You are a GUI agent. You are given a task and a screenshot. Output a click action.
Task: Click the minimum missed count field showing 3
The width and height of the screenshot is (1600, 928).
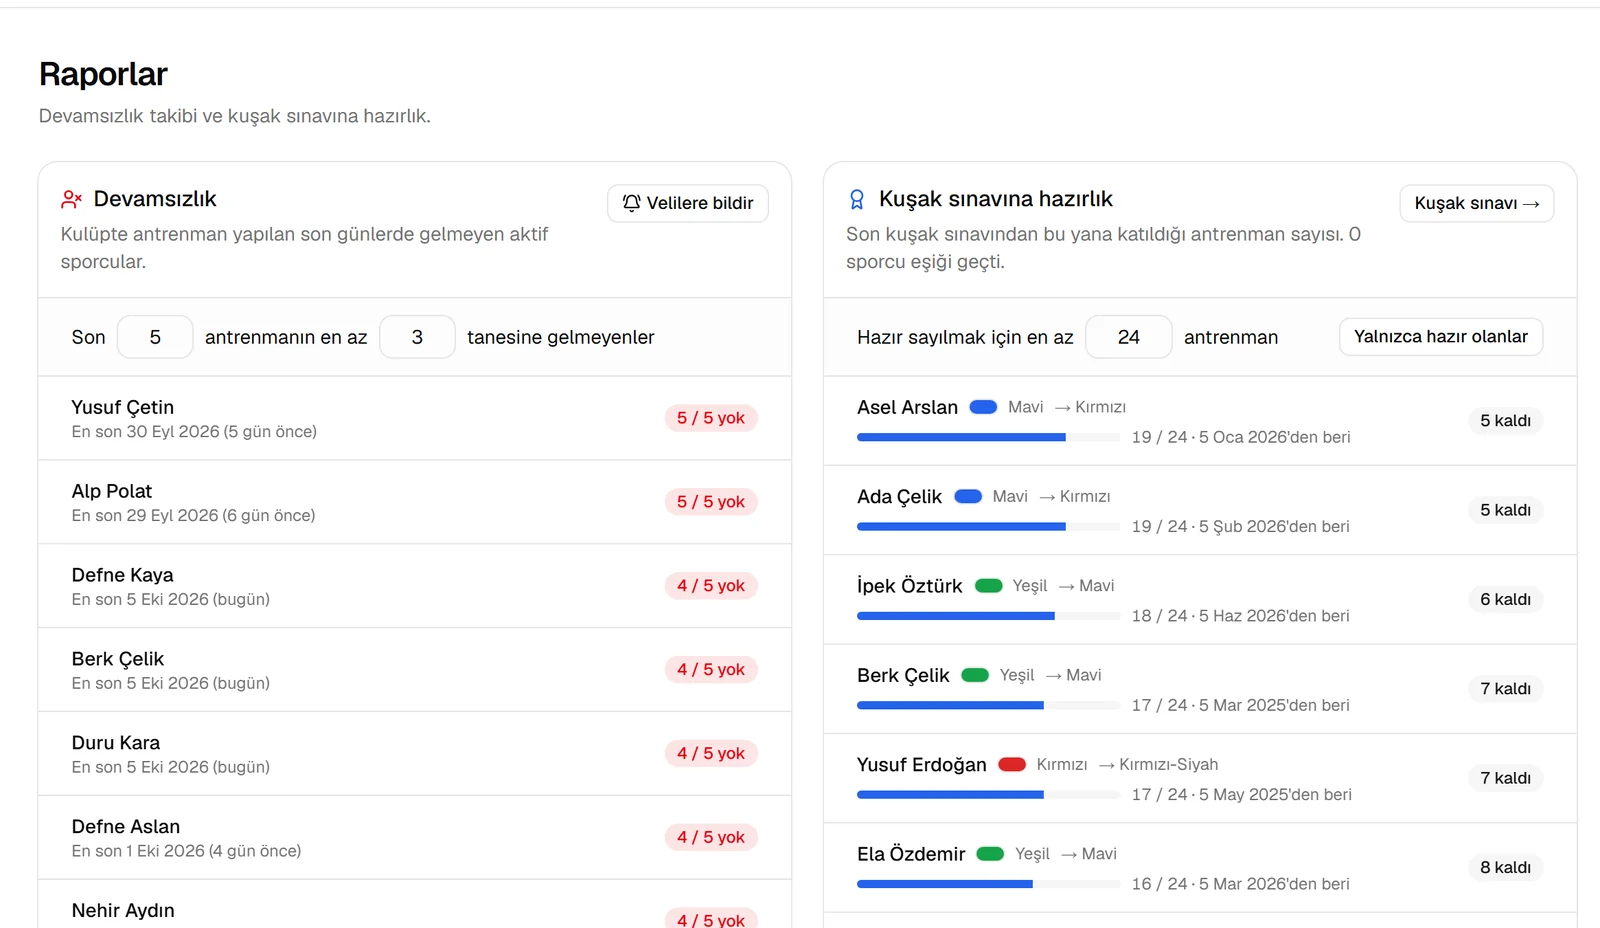coord(417,337)
